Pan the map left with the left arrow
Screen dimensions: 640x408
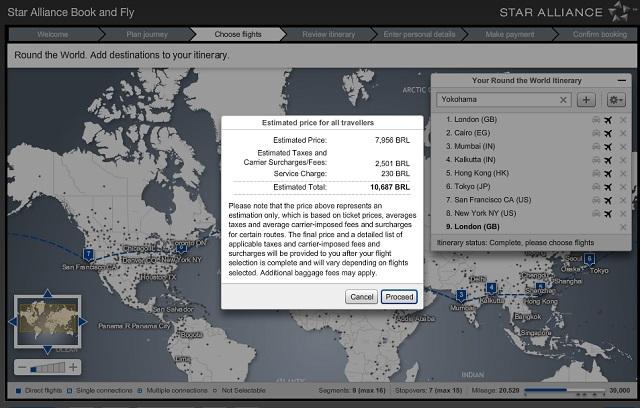click(12, 322)
